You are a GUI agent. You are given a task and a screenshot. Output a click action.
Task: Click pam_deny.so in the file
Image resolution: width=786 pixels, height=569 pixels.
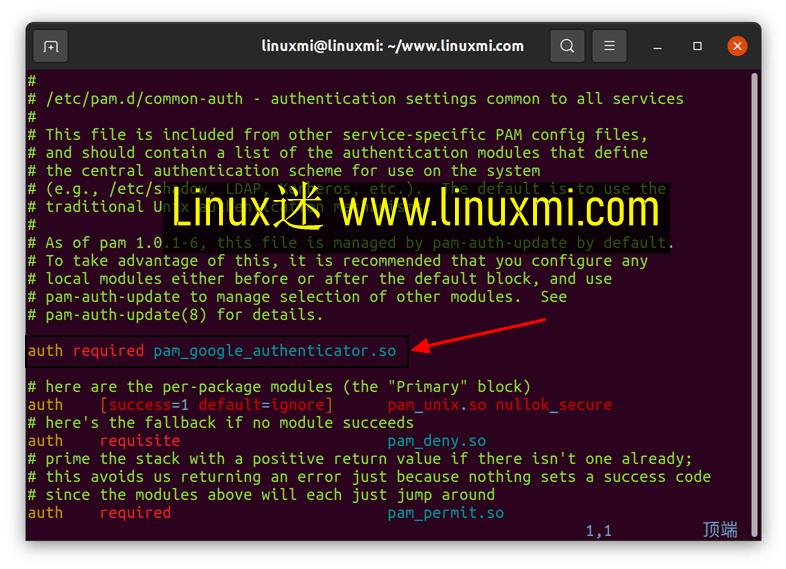point(437,441)
